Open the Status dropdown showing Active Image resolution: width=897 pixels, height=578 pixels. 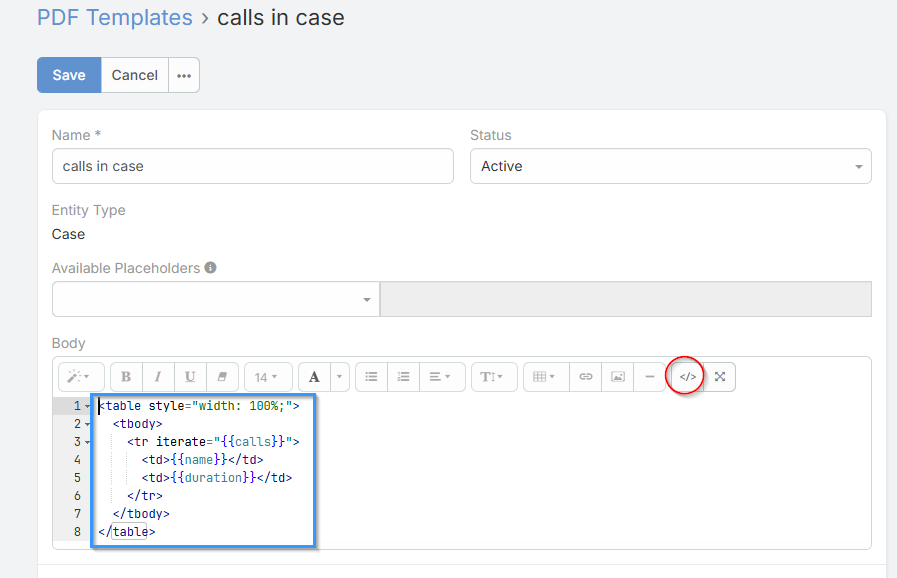(x=670, y=166)
